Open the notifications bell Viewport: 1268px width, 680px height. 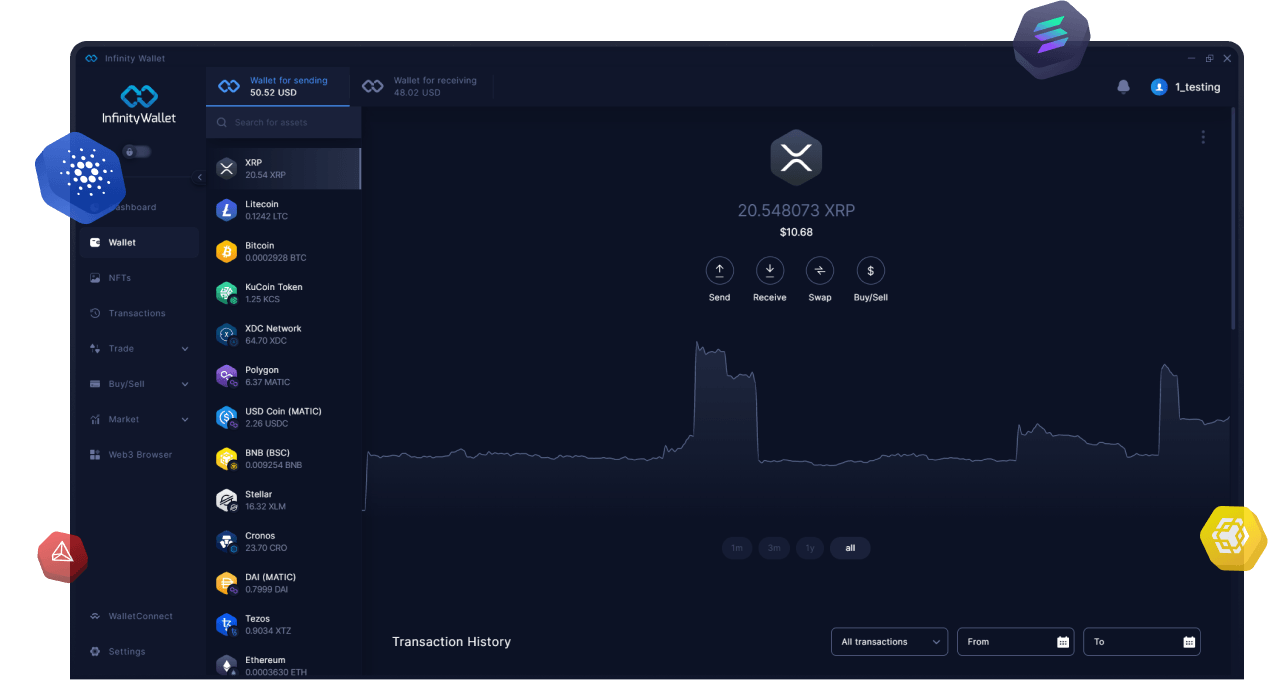pos(1123,87)
